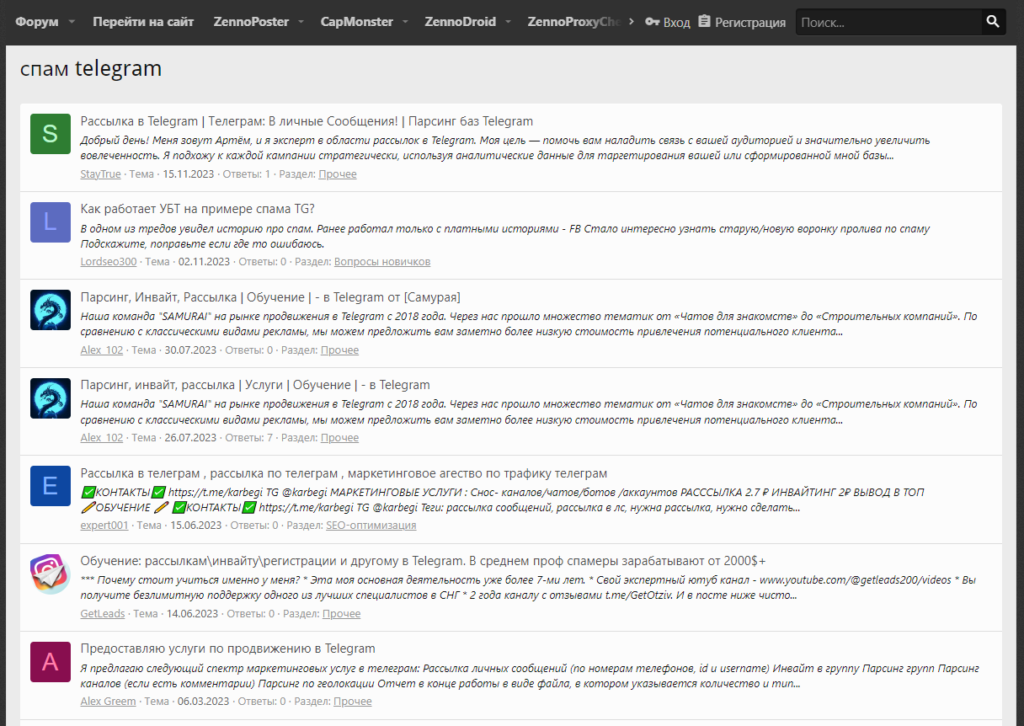
Task: Open thread Предоставляю услуги по продвижению
Action: [228, 648]
